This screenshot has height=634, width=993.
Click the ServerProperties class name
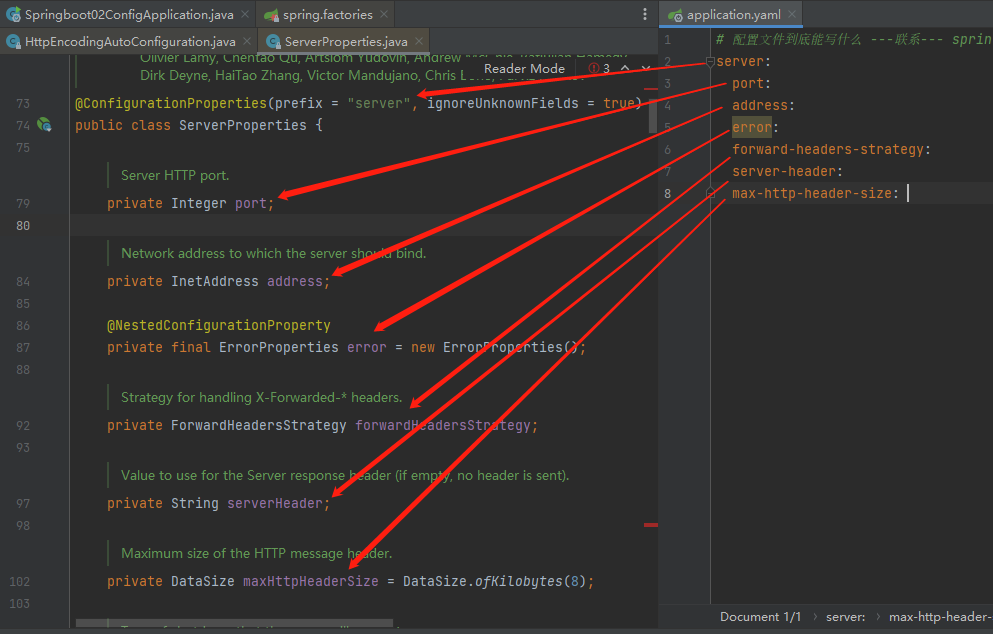pyautogui.click(x=243, y=125)
